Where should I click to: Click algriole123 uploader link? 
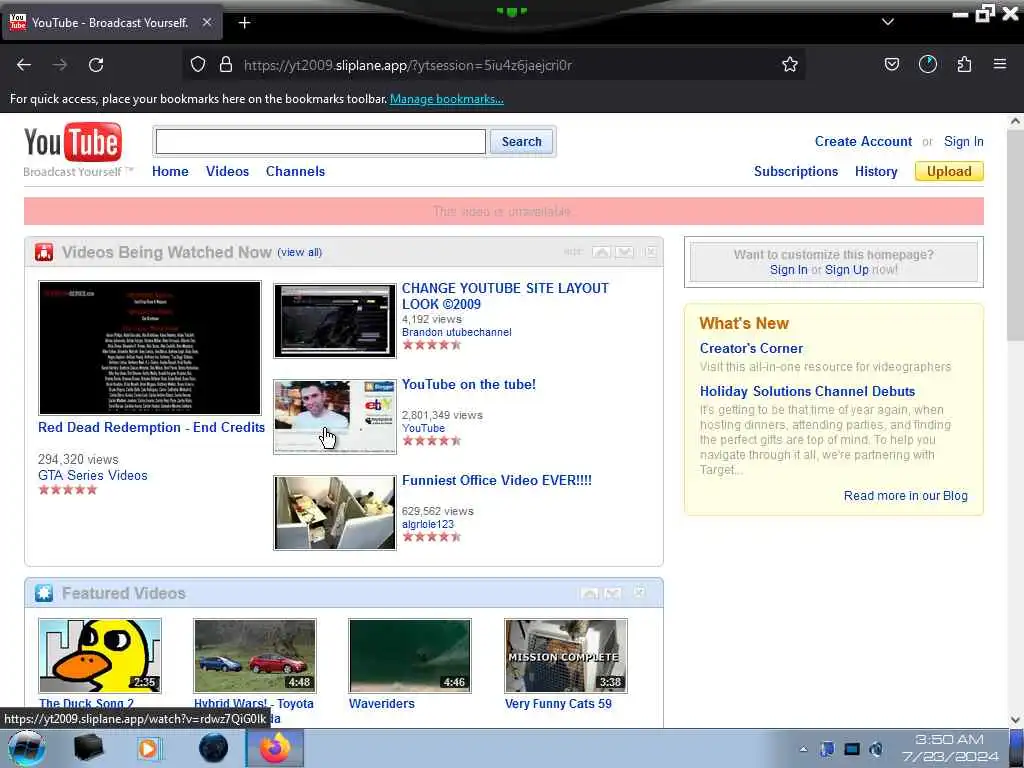(x=428, y=524)
